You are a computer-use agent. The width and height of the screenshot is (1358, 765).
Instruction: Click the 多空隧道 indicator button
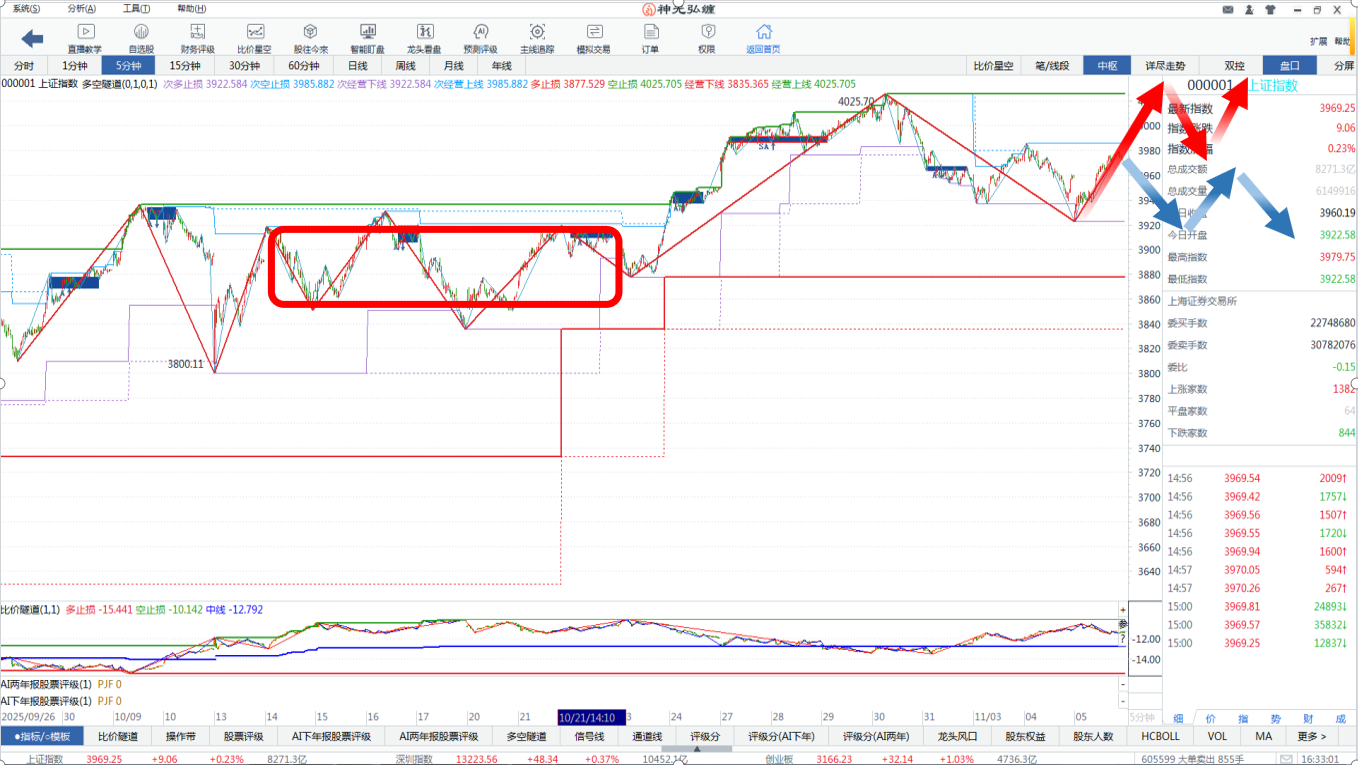(x=526, y=737)
